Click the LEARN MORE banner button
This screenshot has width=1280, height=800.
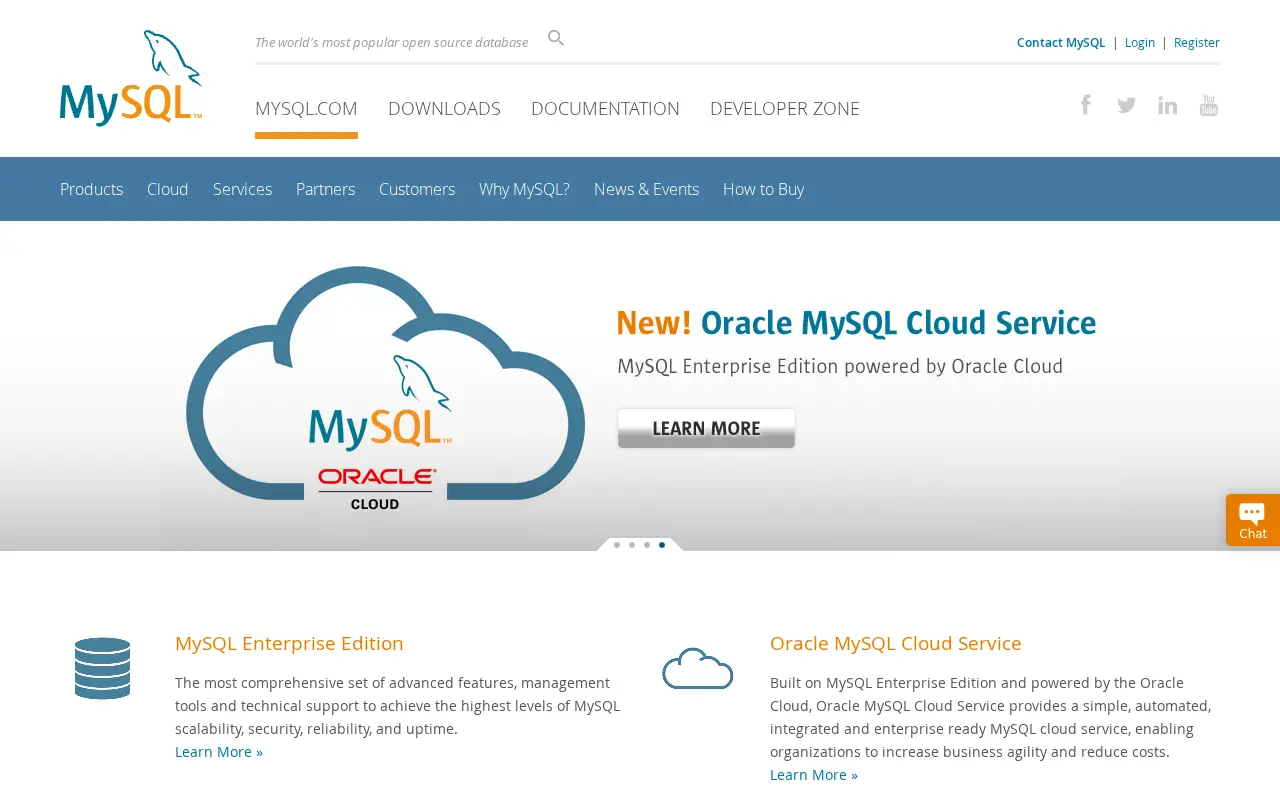point(706,428)
